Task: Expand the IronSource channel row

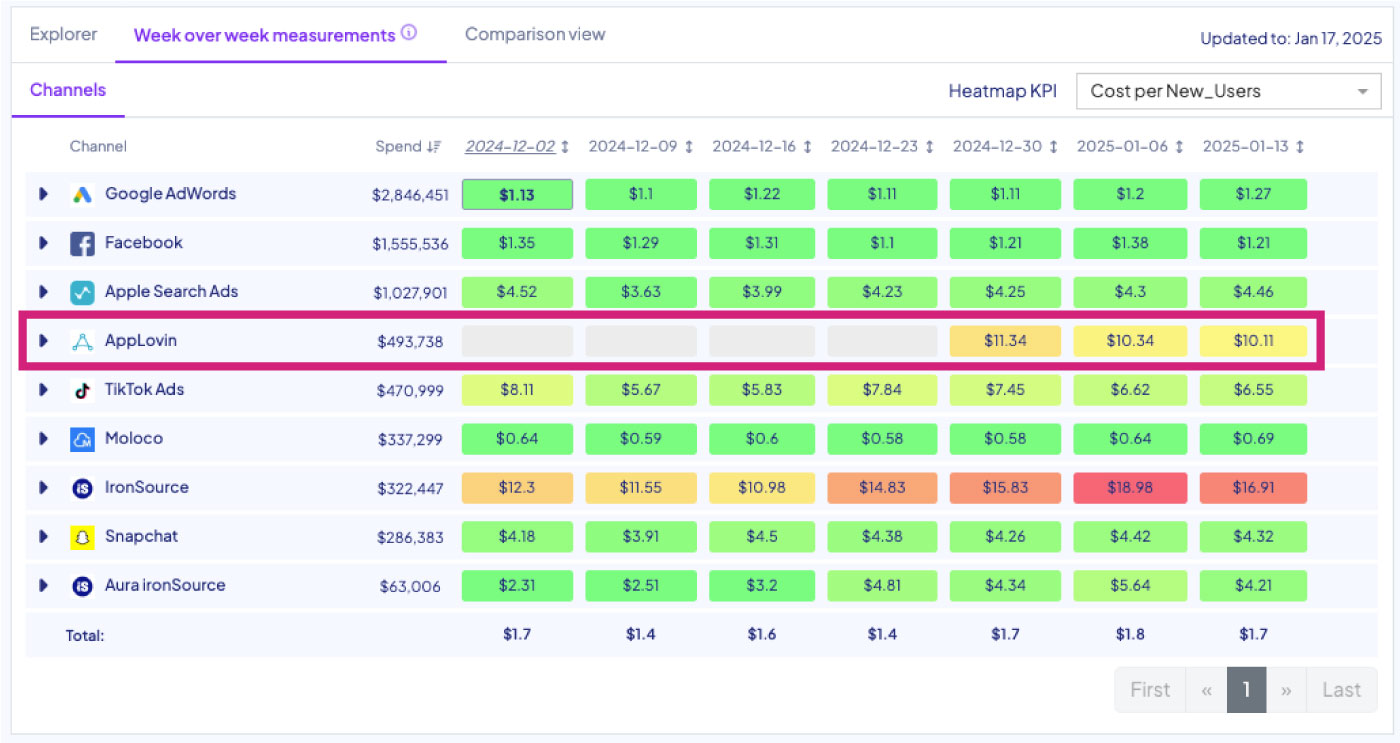Action: pyautogui.click(x=43, y=488)
